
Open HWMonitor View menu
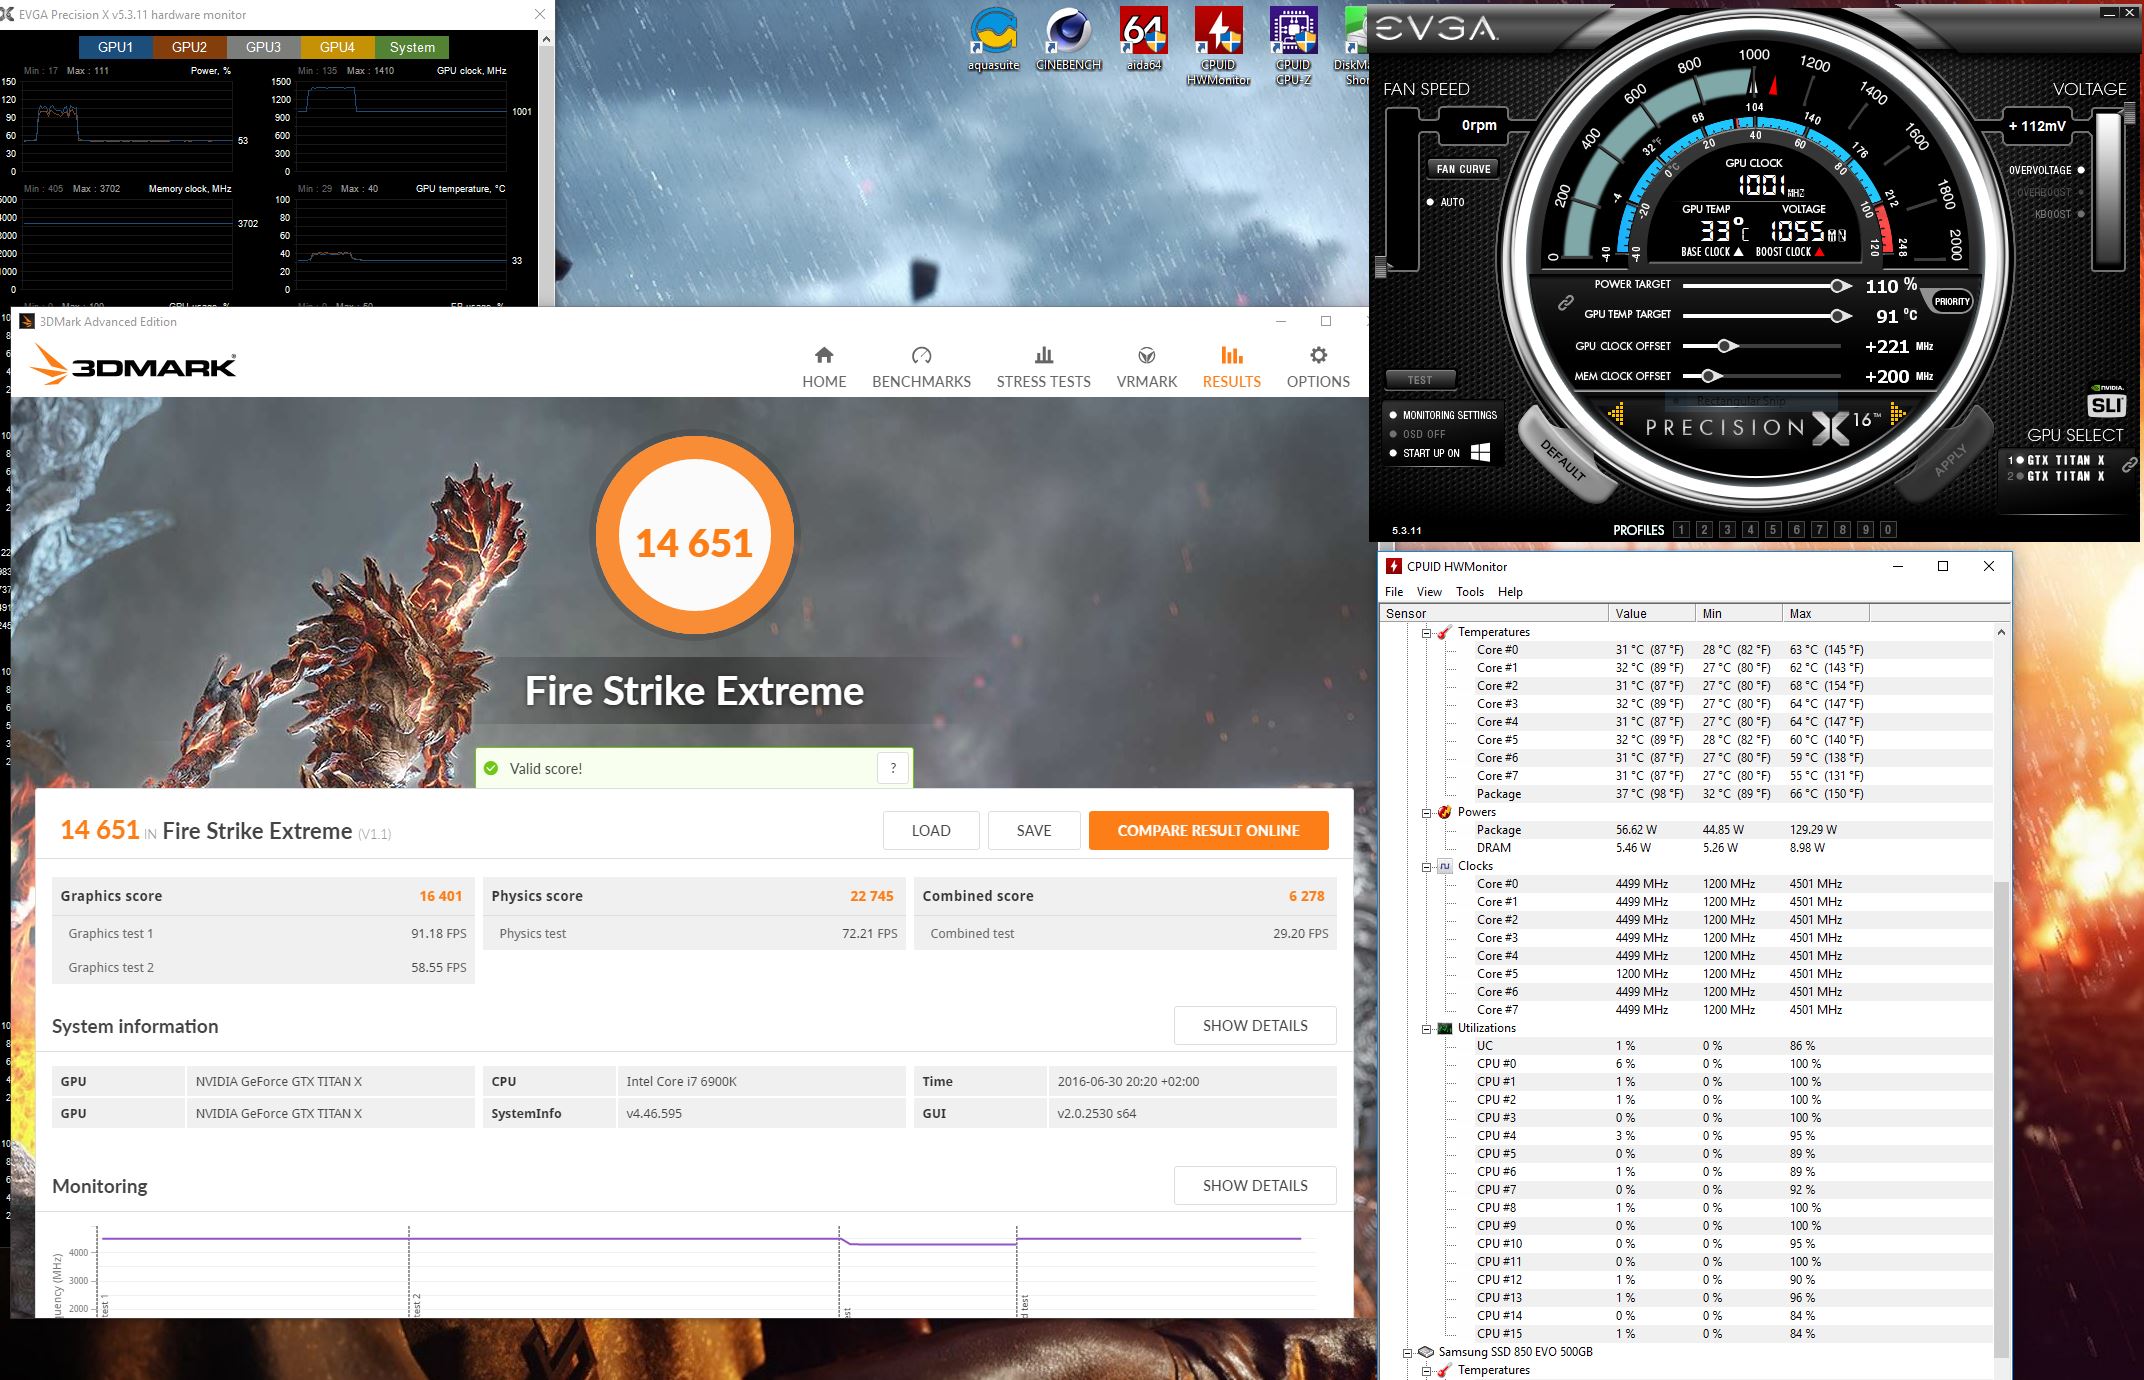(x=1429, y=592)
